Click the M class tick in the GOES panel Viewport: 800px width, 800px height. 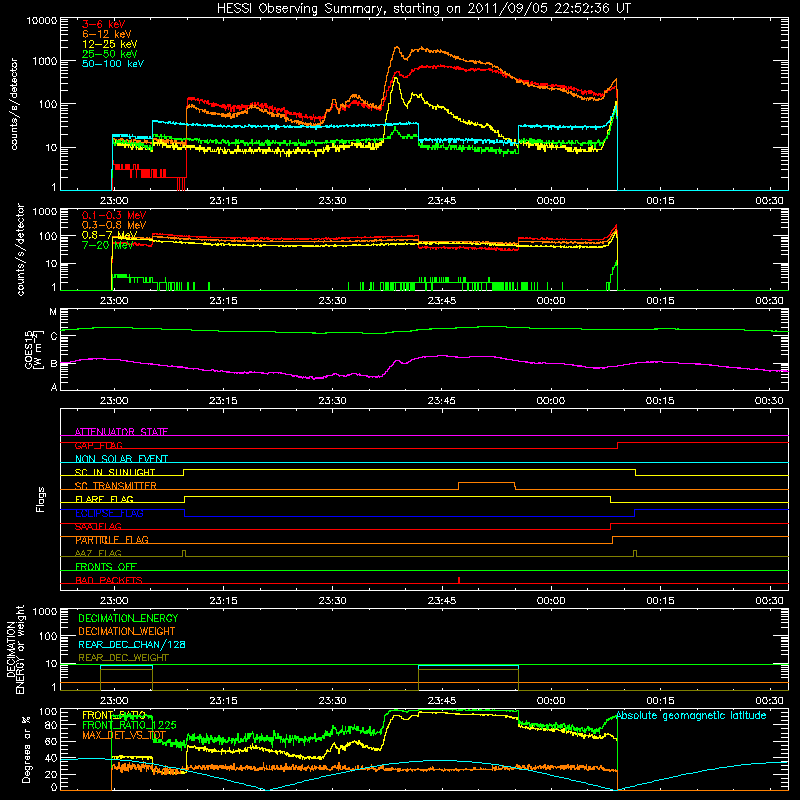(x=53, y=312)
